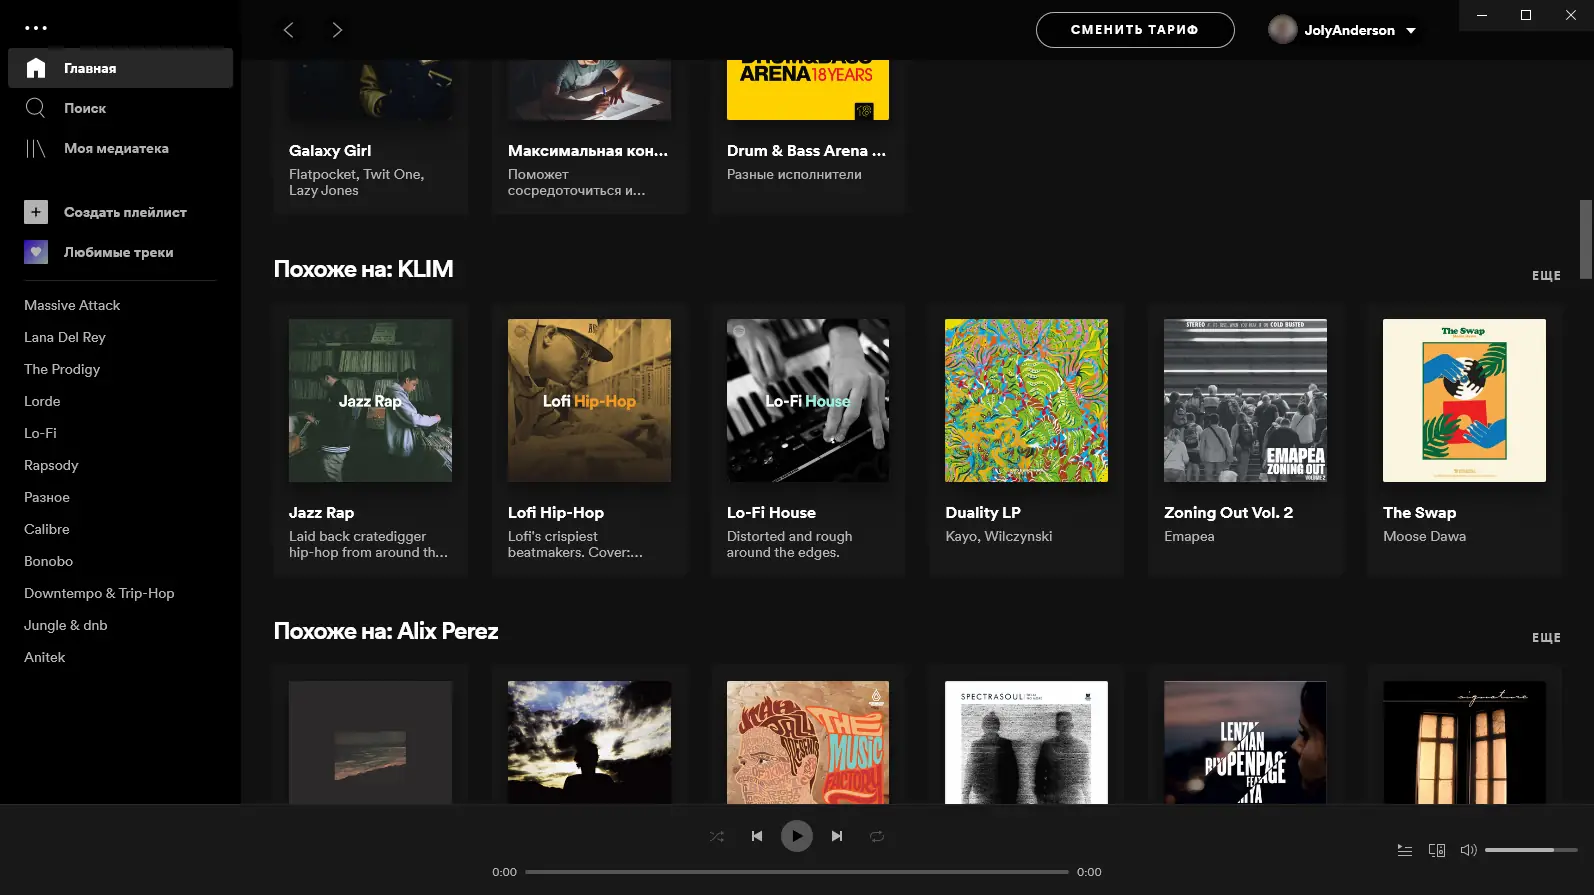The width and height of the screenshot is (1594, 895).
Task: Navigate back with the left arrow
Action: click(x=289, y=30)
